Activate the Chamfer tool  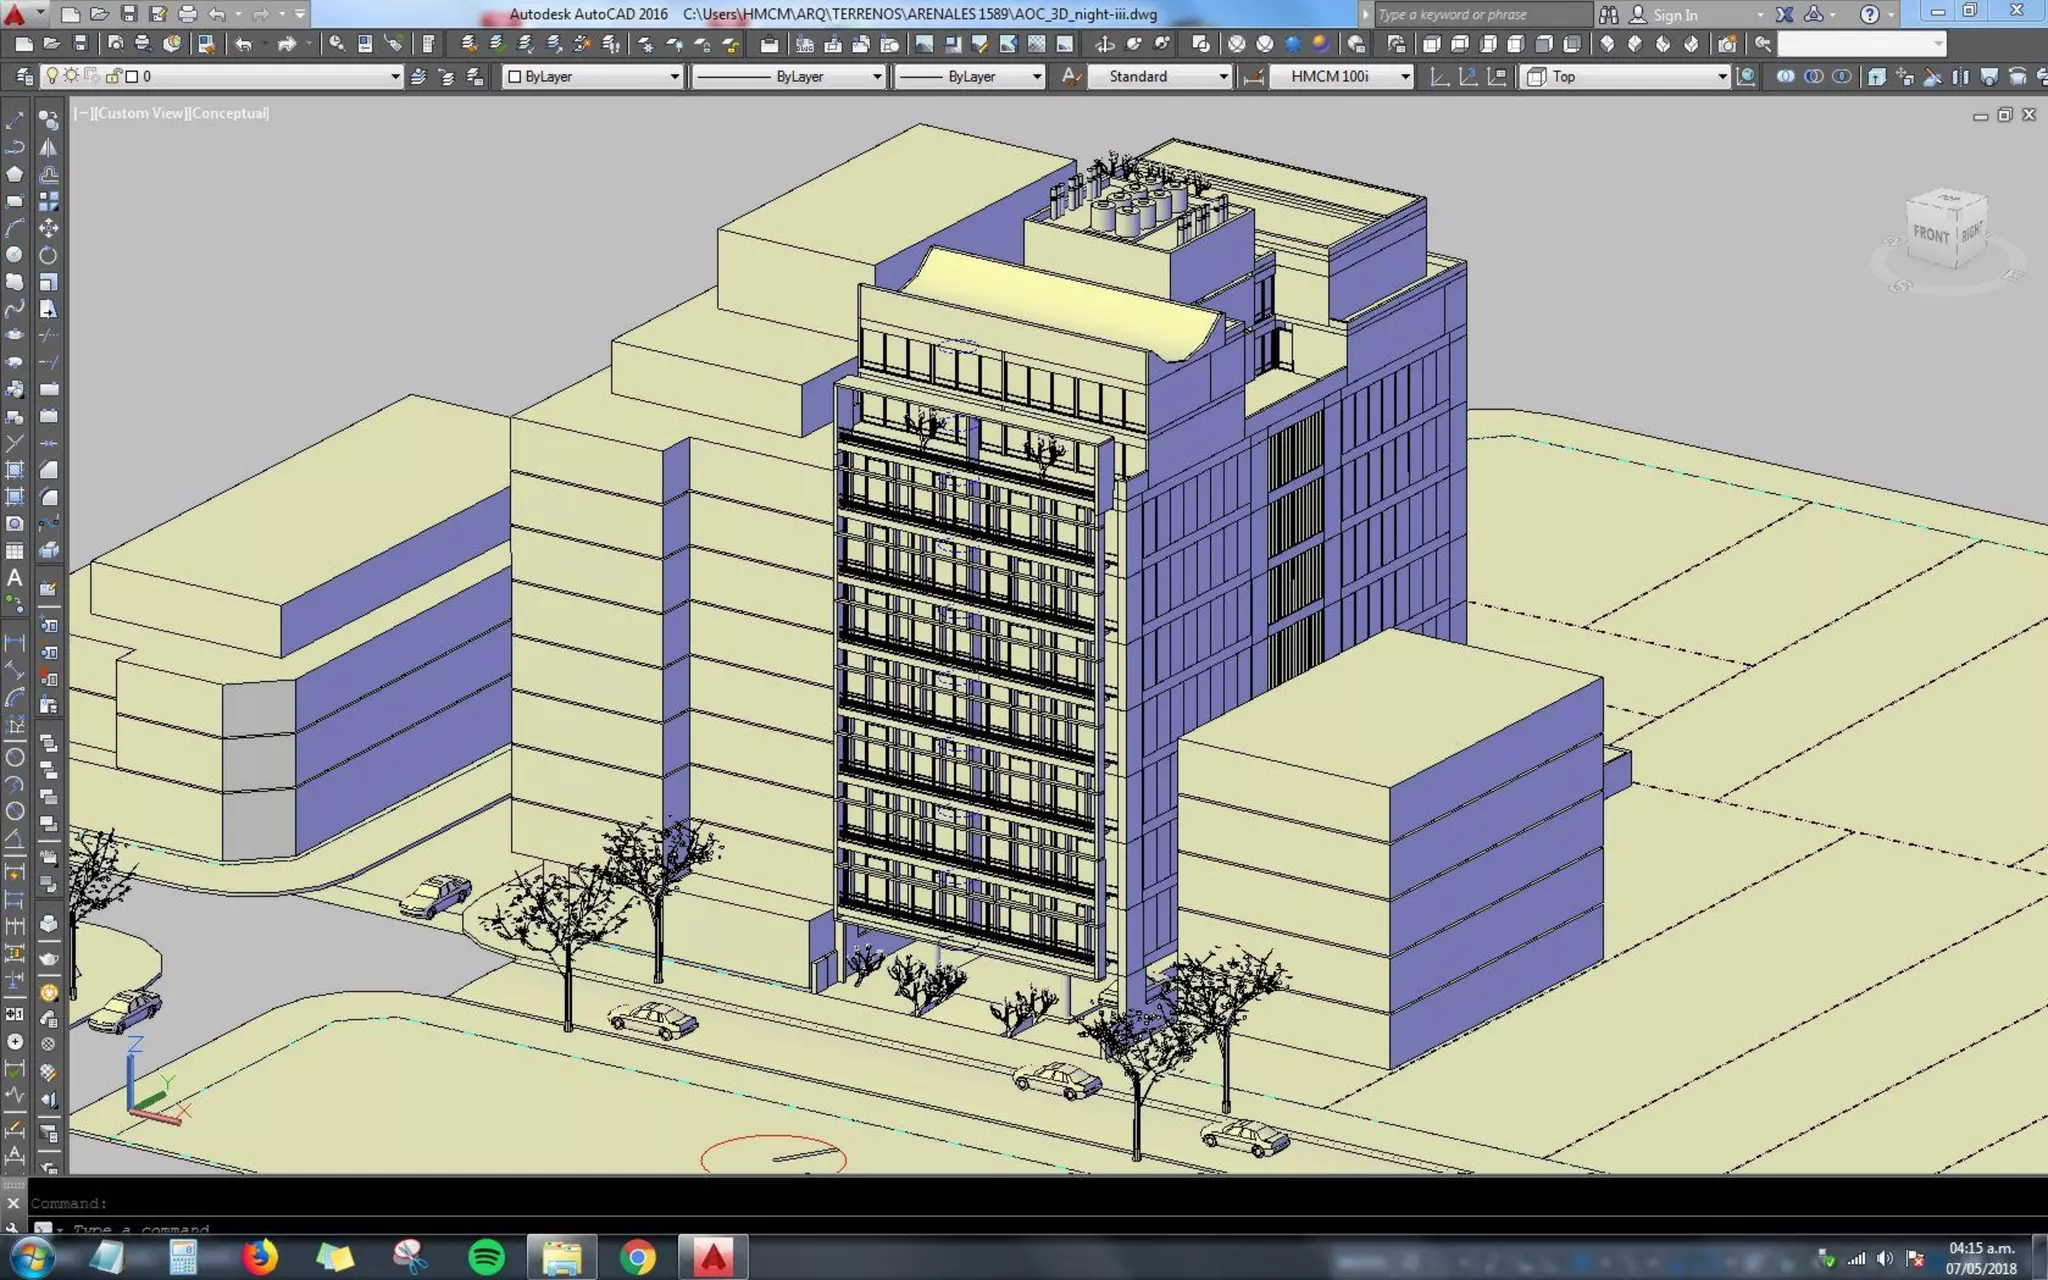point(48,470)
